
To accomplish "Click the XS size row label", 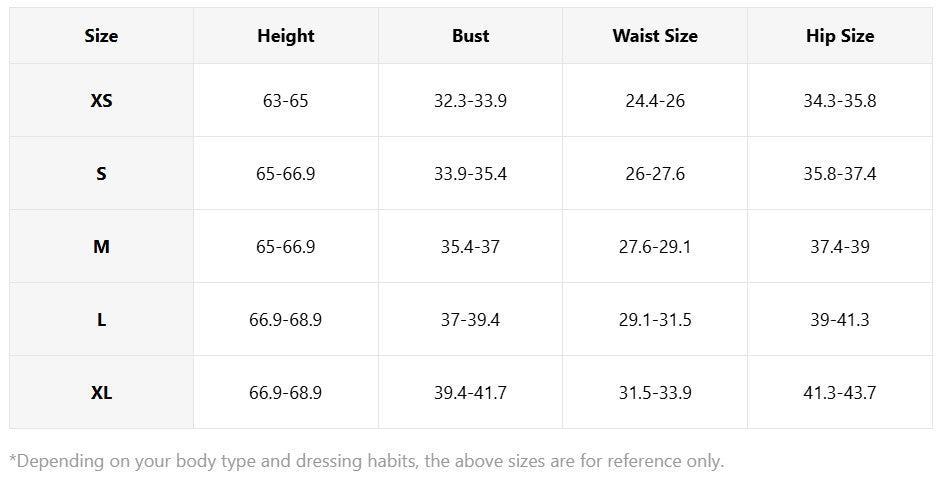I will [x=101, y=101].
